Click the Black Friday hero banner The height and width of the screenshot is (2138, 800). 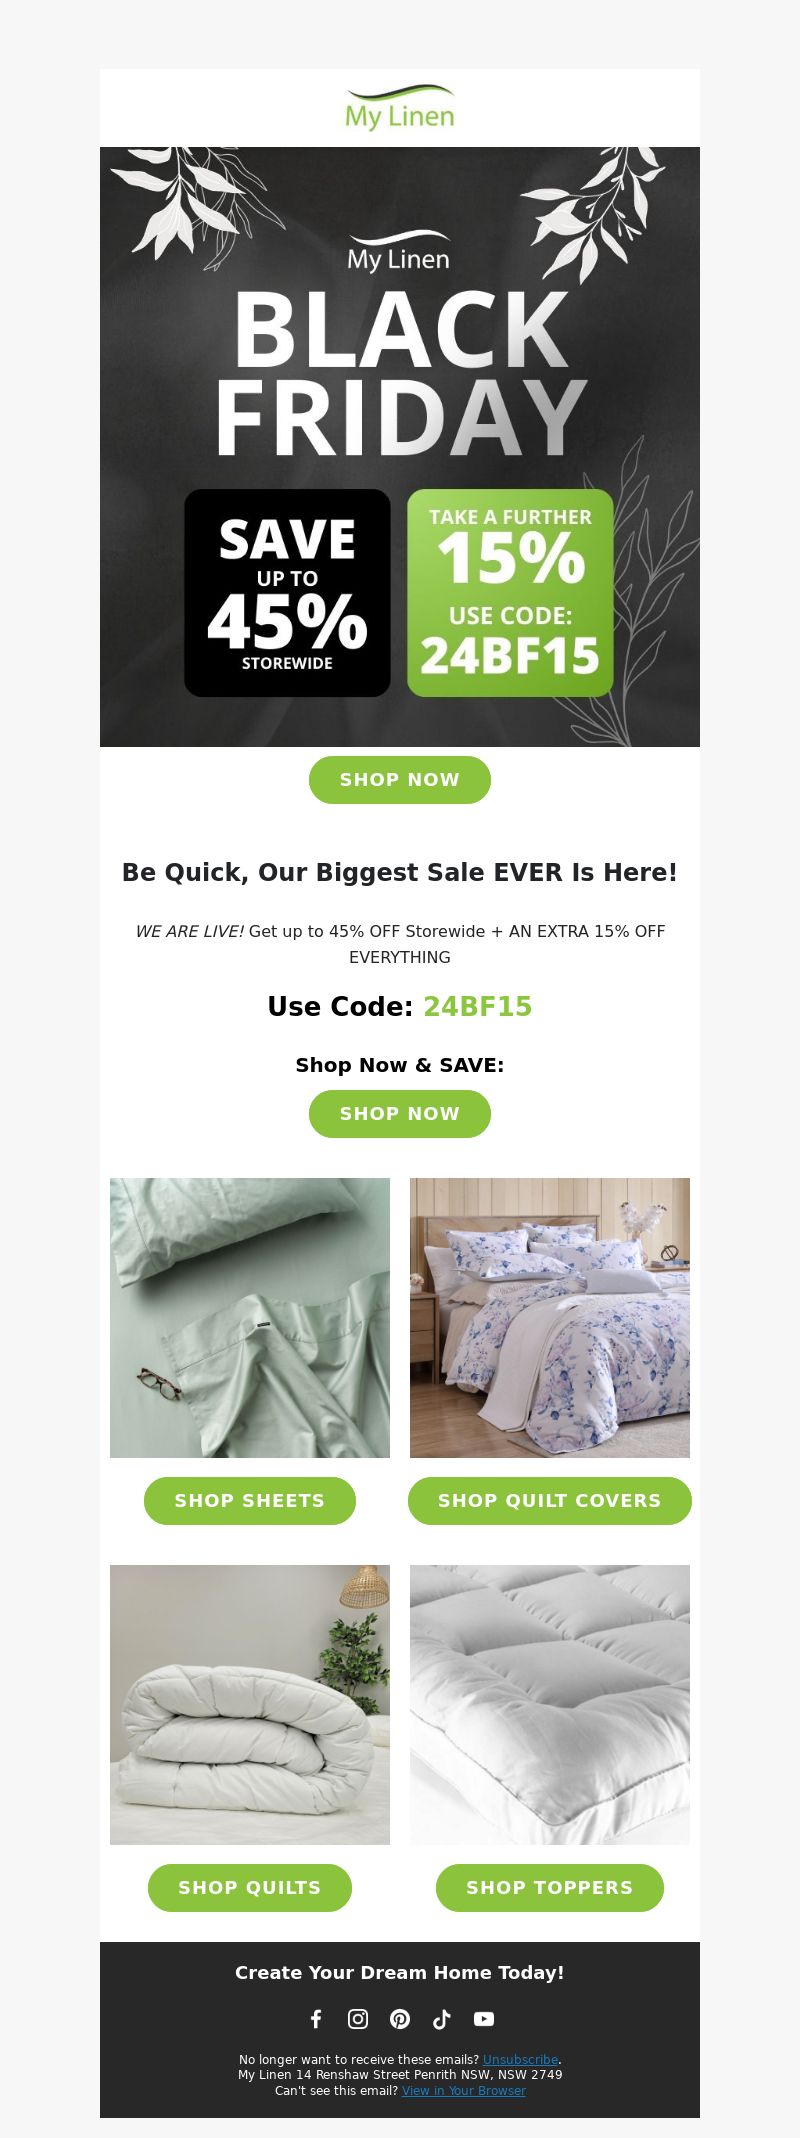[x=400, y=447]
